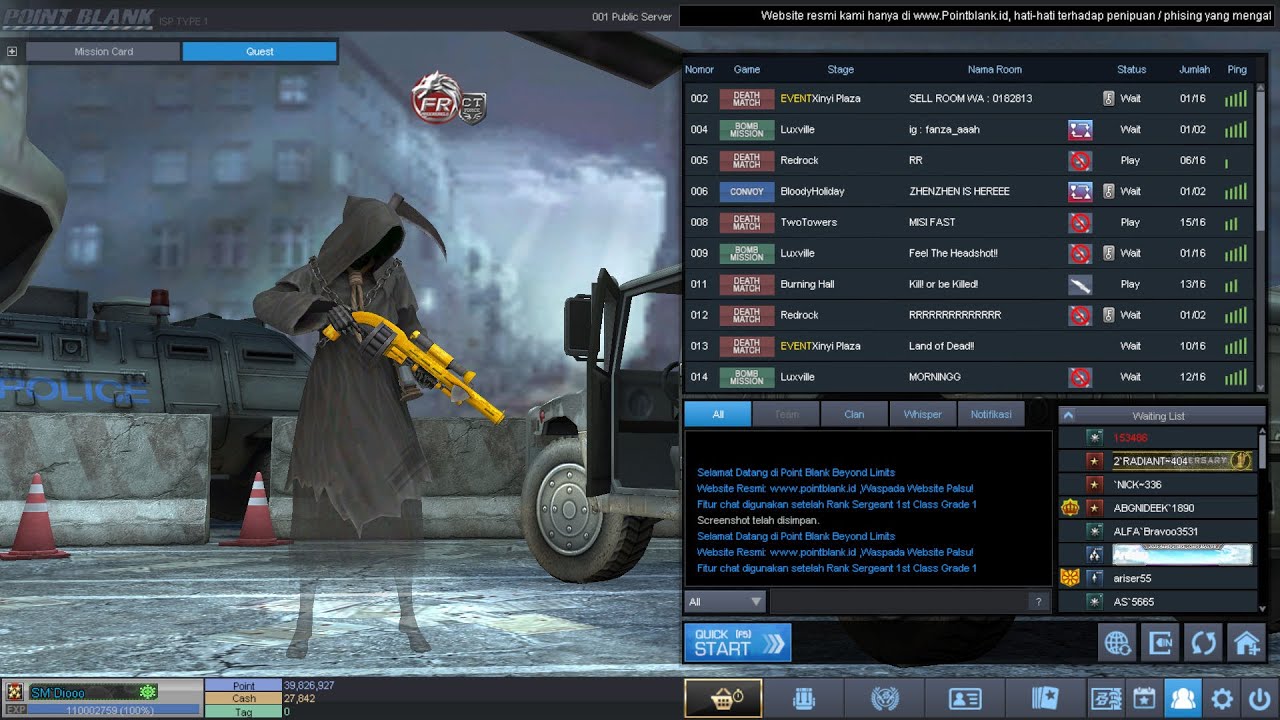
Task: Switch to Quest tab
Action: pyautogui.click(x=260, y=51)
